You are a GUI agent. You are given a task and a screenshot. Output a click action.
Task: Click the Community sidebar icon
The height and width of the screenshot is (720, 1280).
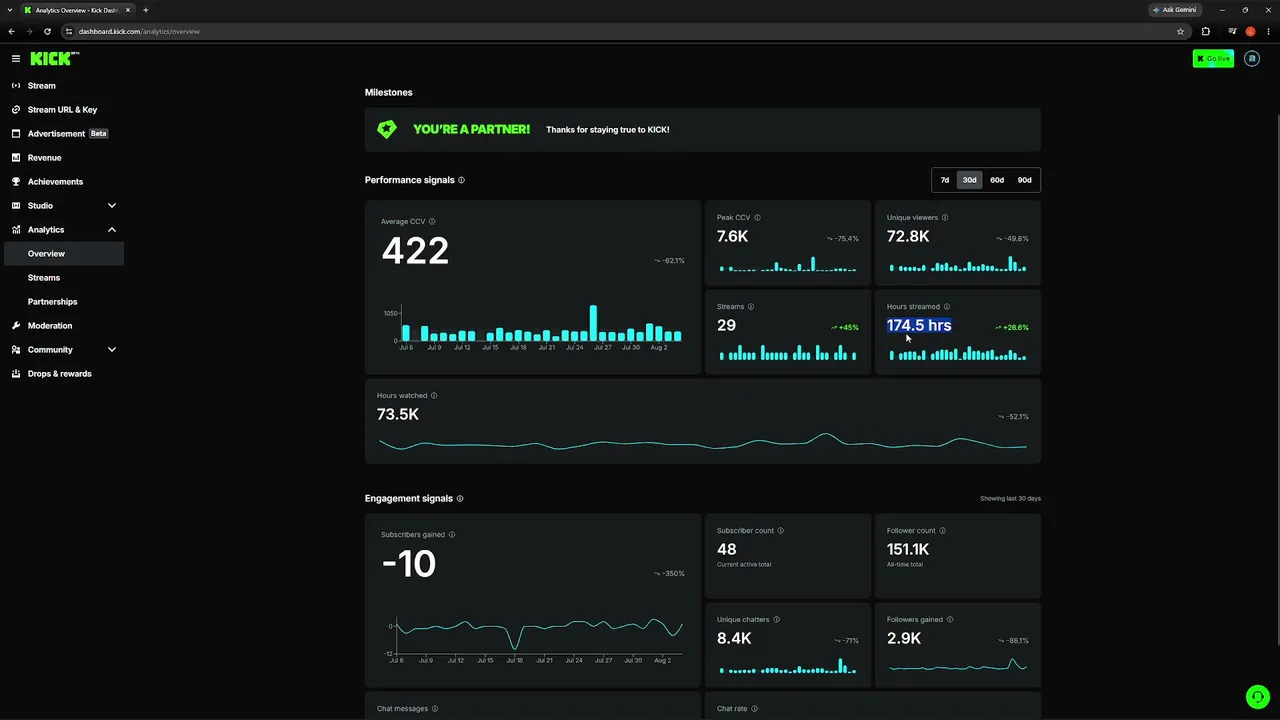pos(16,350)
